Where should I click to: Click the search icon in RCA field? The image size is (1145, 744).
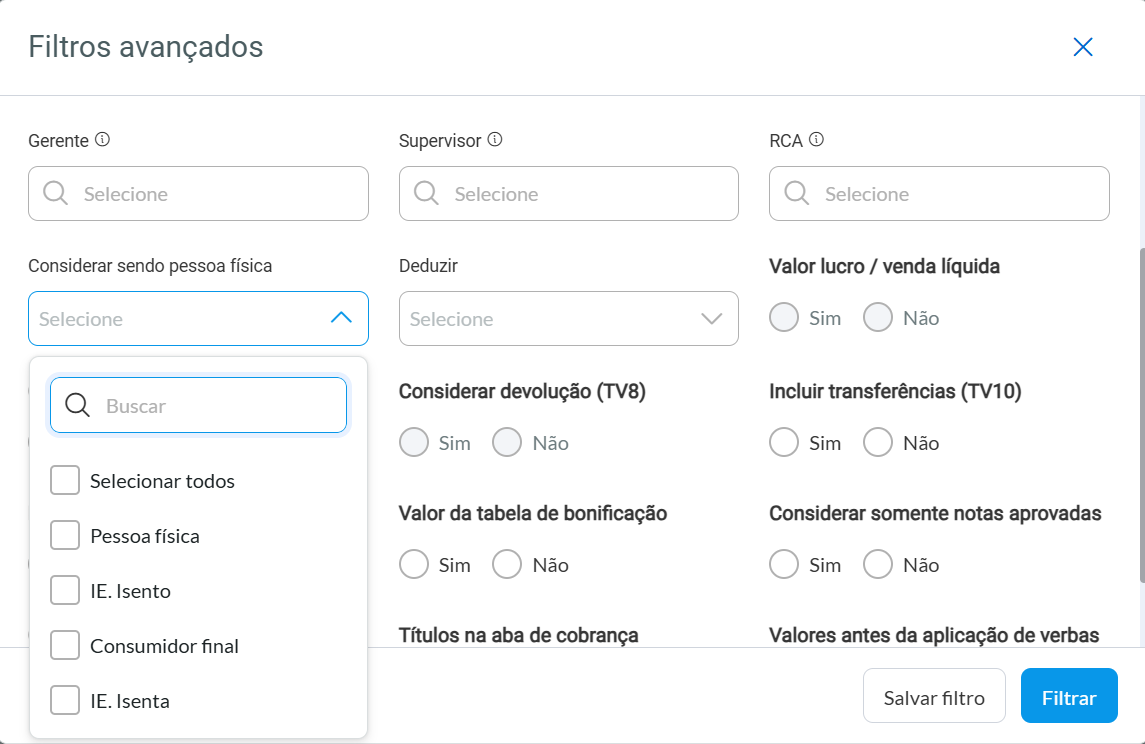pos(797,193)
